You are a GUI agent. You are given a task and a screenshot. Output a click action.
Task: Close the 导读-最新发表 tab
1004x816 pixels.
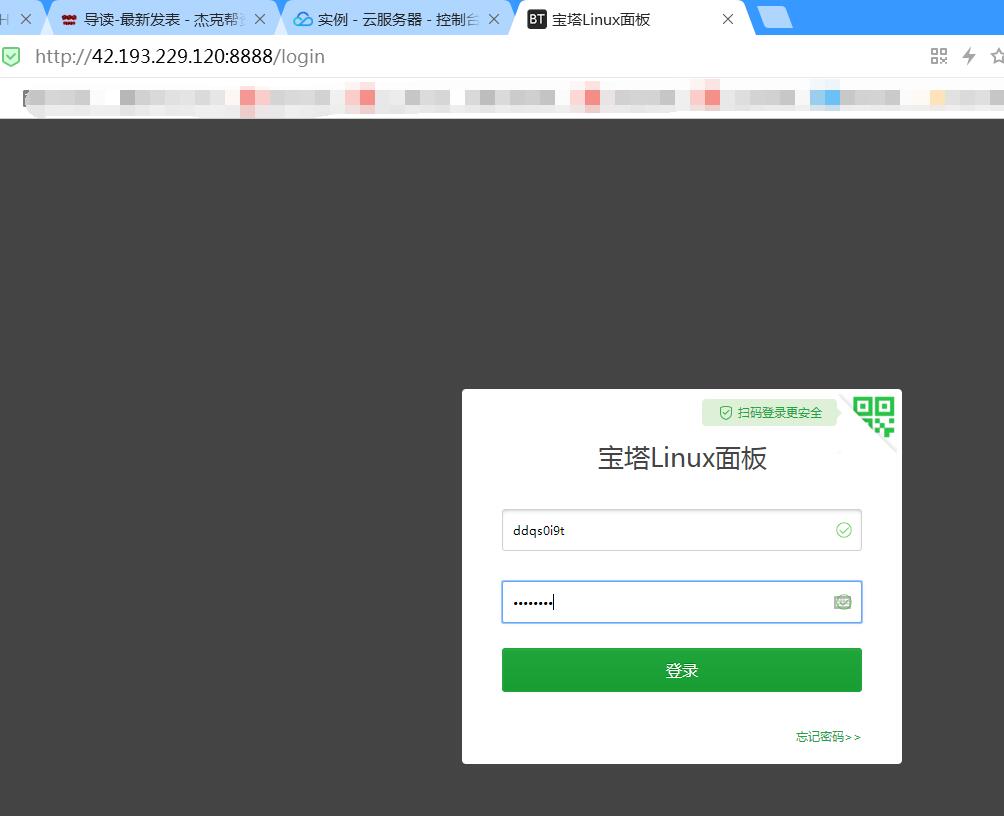point(260,19)
